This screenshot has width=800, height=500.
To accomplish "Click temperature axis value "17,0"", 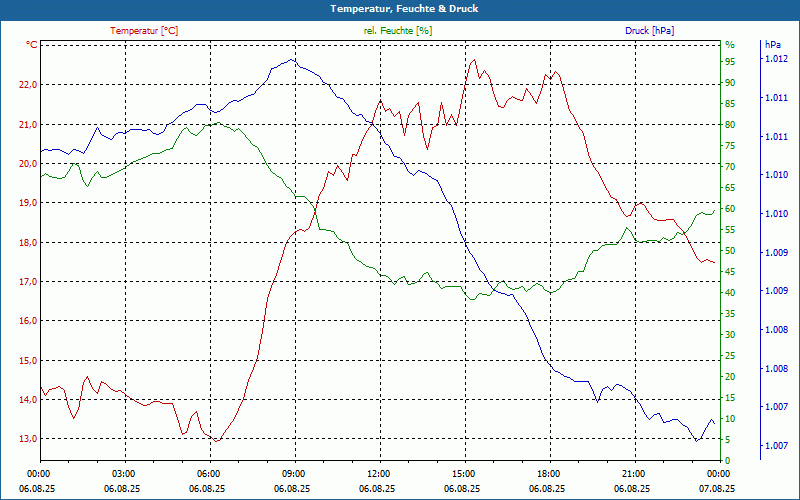I will (28, 282).
